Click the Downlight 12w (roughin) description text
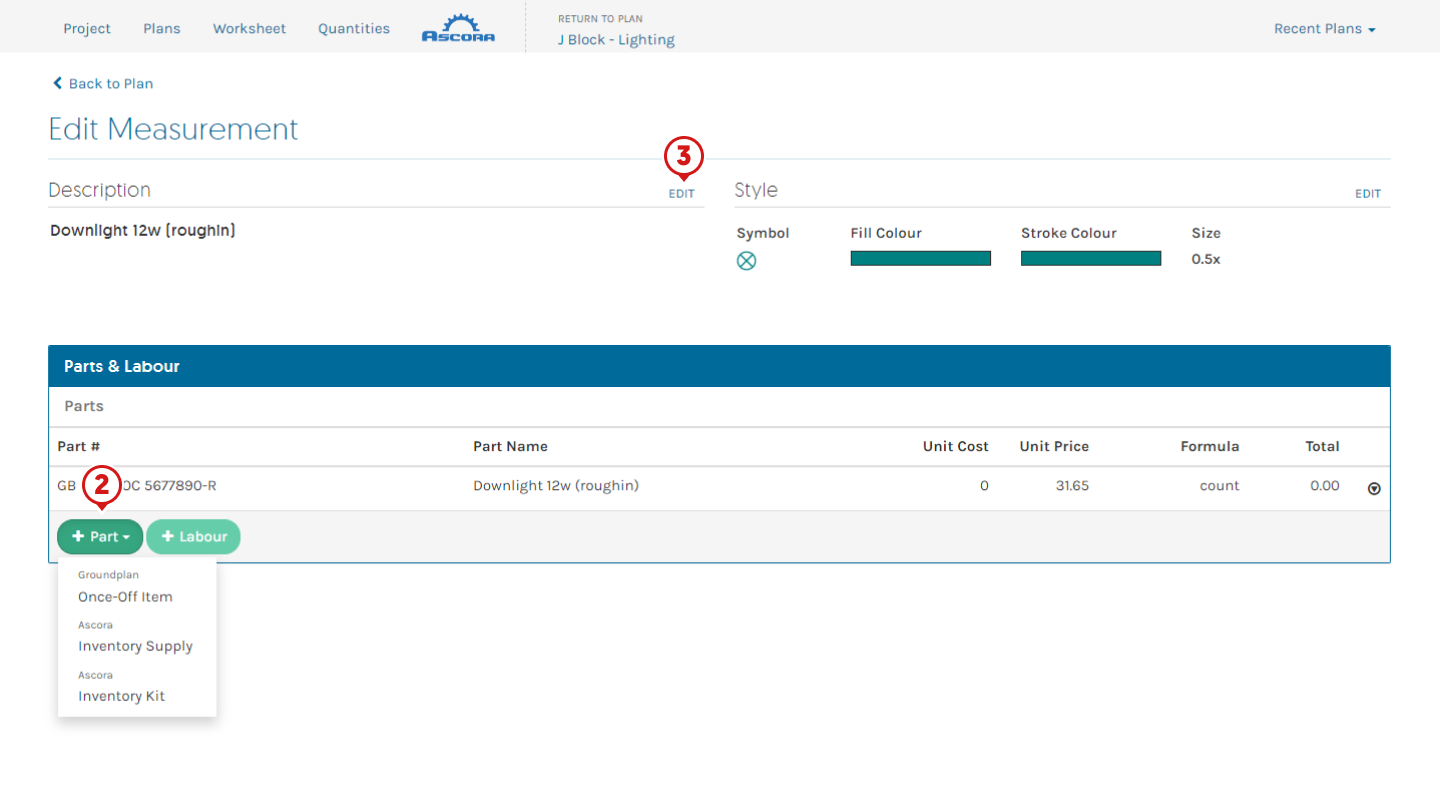The height and width of the screenshot is (802, 1440). 143,231
